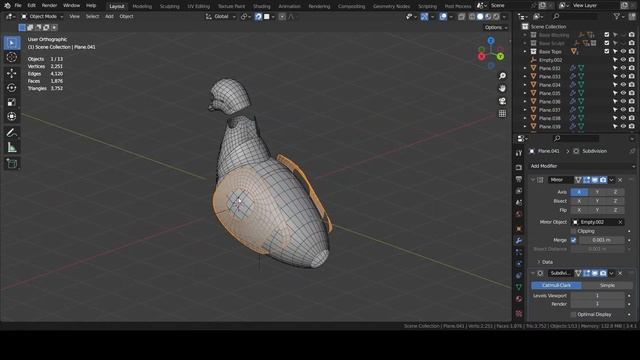This screenshot has width=640, height=360.
Task: Switch to the Modeling workspace tab
Action: pos(142,6)
